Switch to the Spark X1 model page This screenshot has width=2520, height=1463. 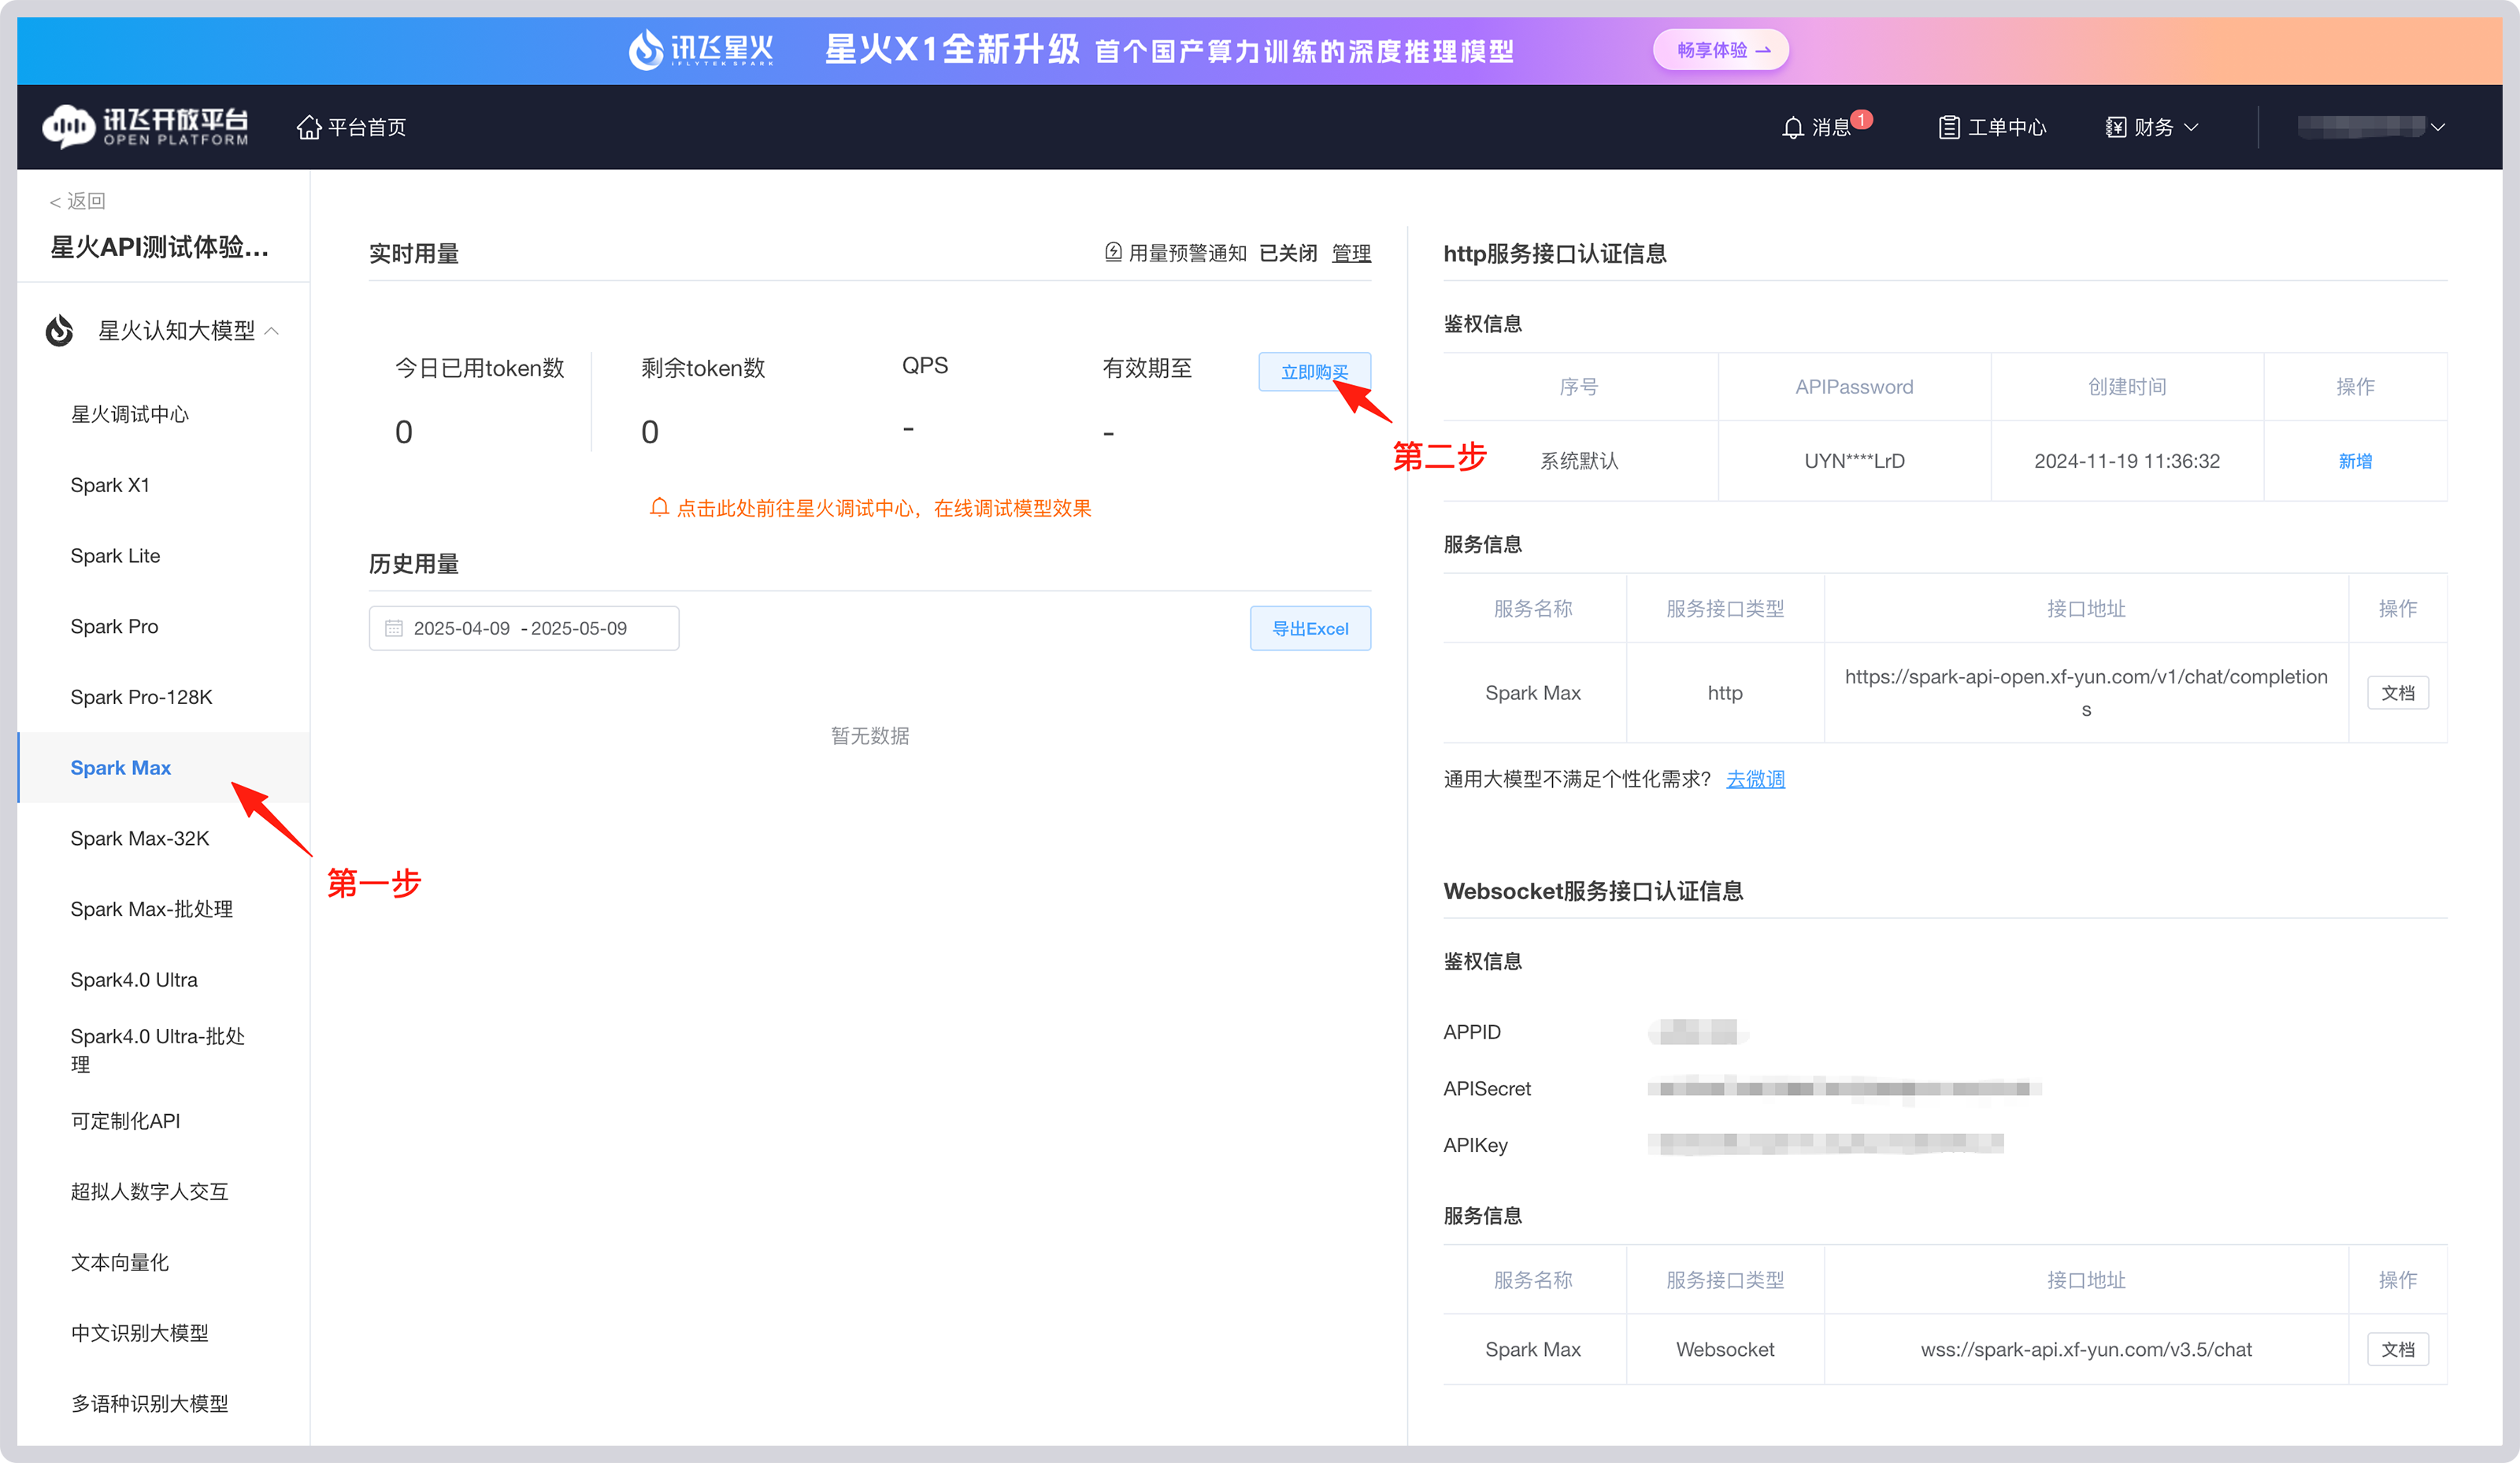click(111, 484)
